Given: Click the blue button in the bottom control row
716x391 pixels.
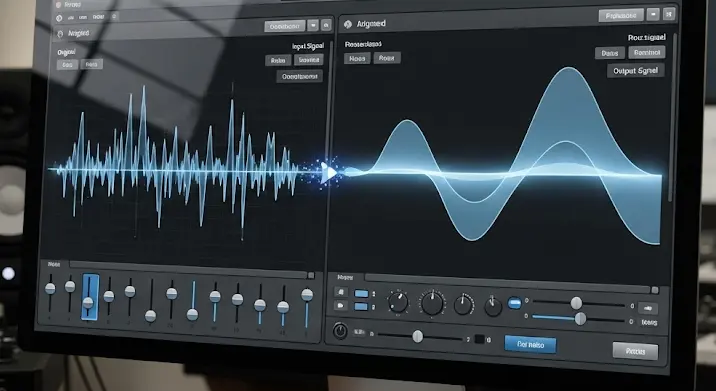Looking at the screenshot, I should click(x=530, y=344).
